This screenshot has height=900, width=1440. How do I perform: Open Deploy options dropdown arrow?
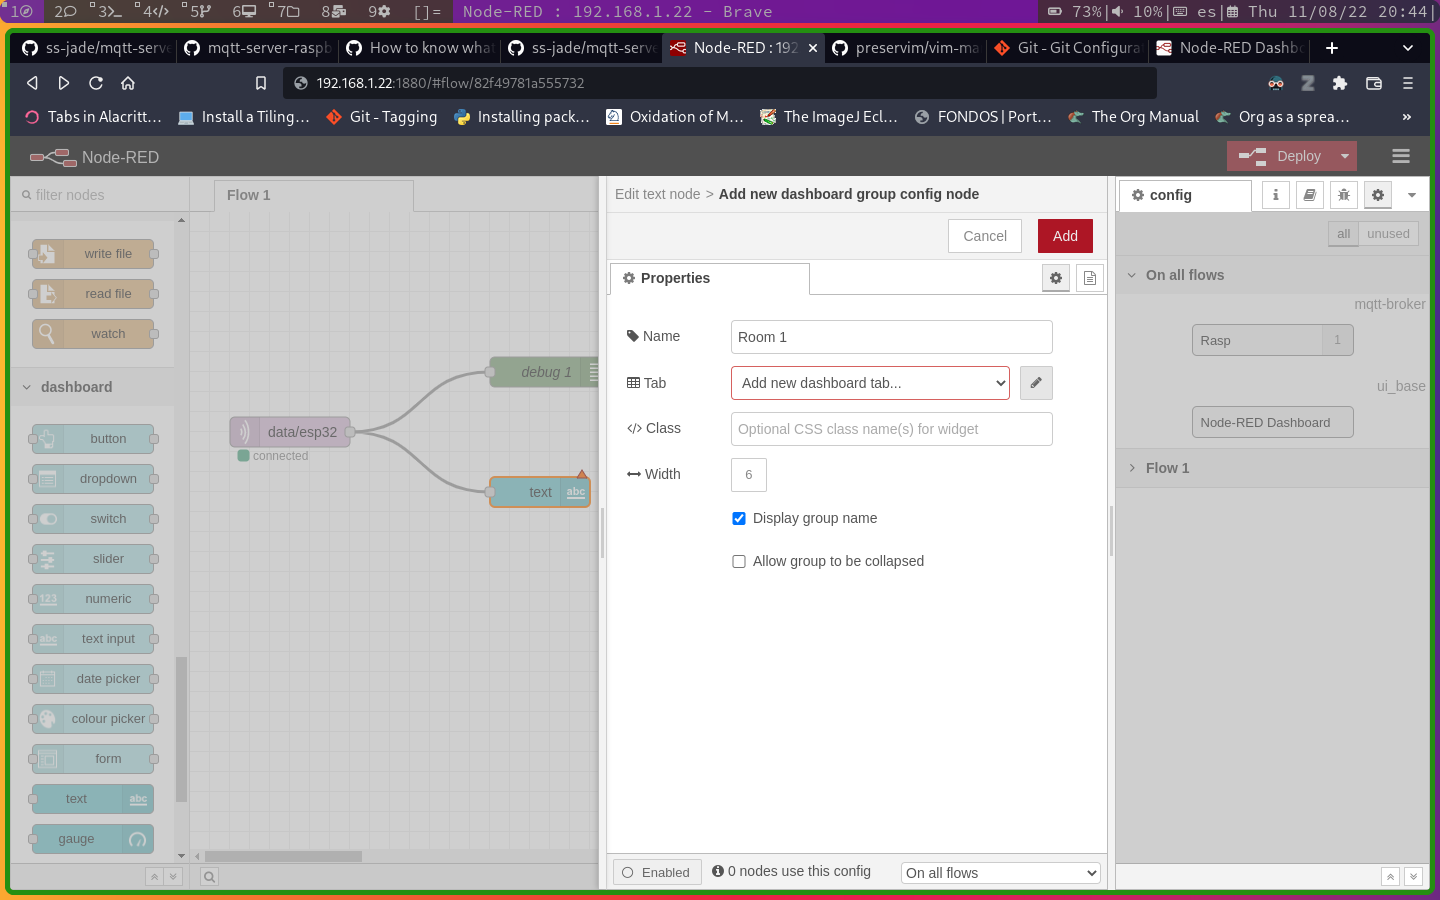click(1345, 156)
